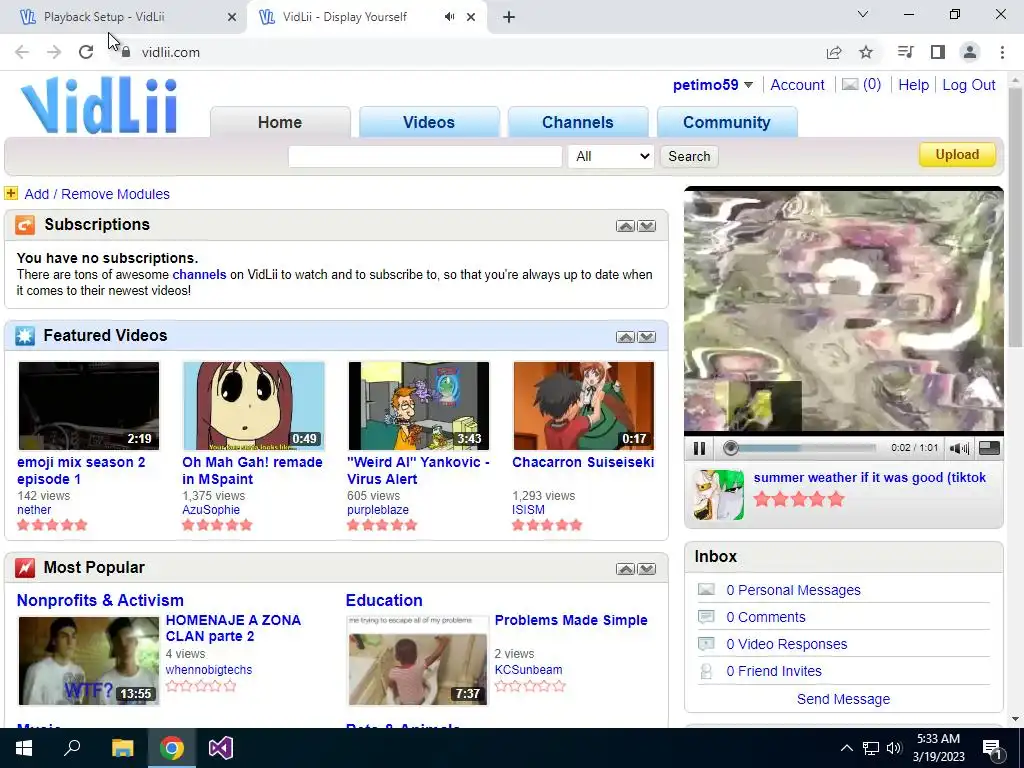Click the VidLii logo
The height and width of the screenshot is (768, 1024).
pyautogui.click(x=99, y=105)
